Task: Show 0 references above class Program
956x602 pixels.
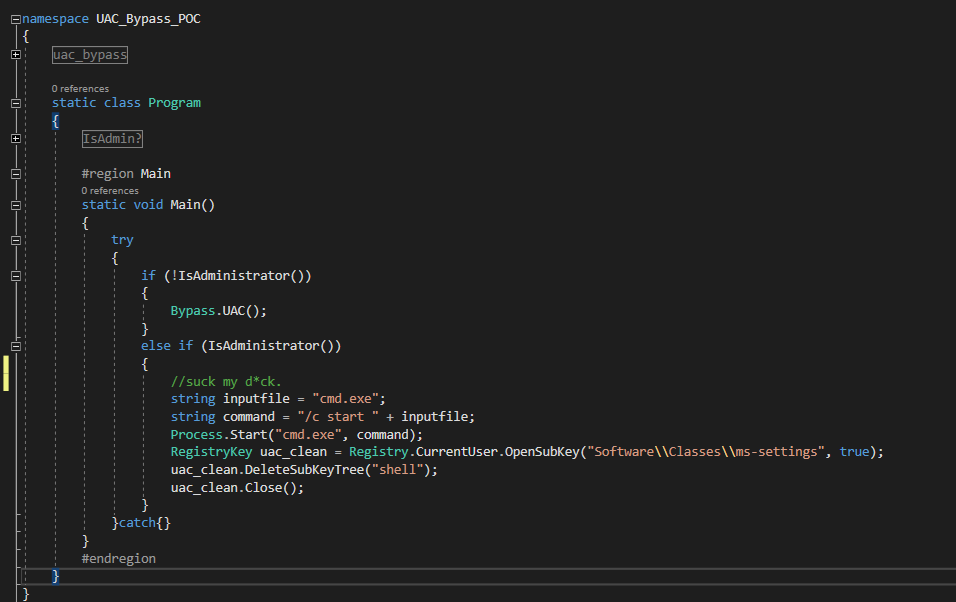Action: (80, 89)
